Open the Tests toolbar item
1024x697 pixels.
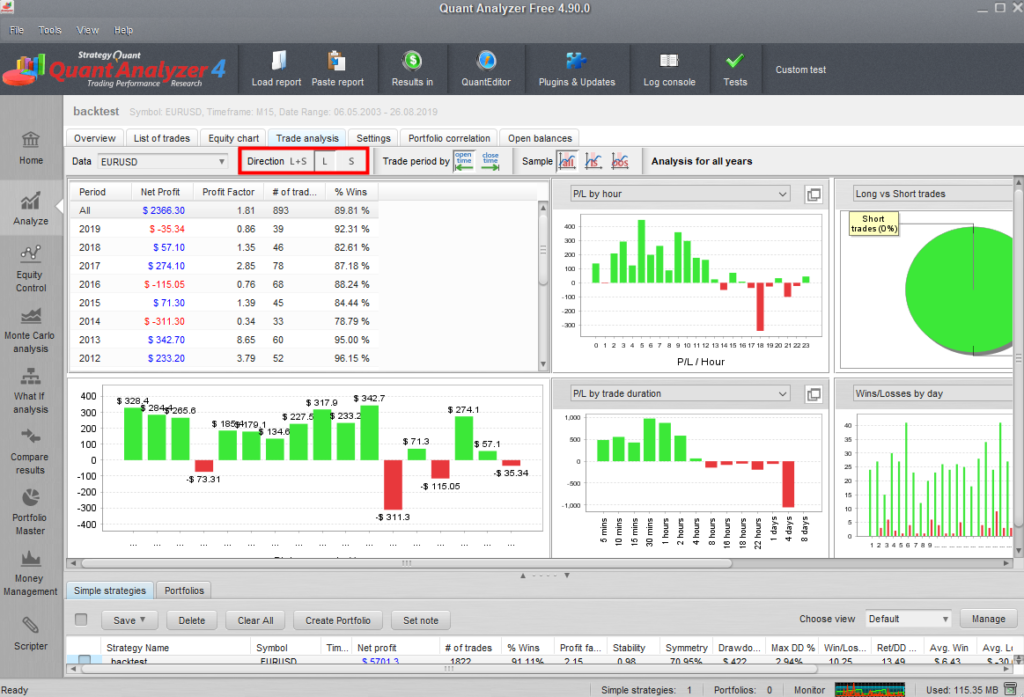pos(735,69)
